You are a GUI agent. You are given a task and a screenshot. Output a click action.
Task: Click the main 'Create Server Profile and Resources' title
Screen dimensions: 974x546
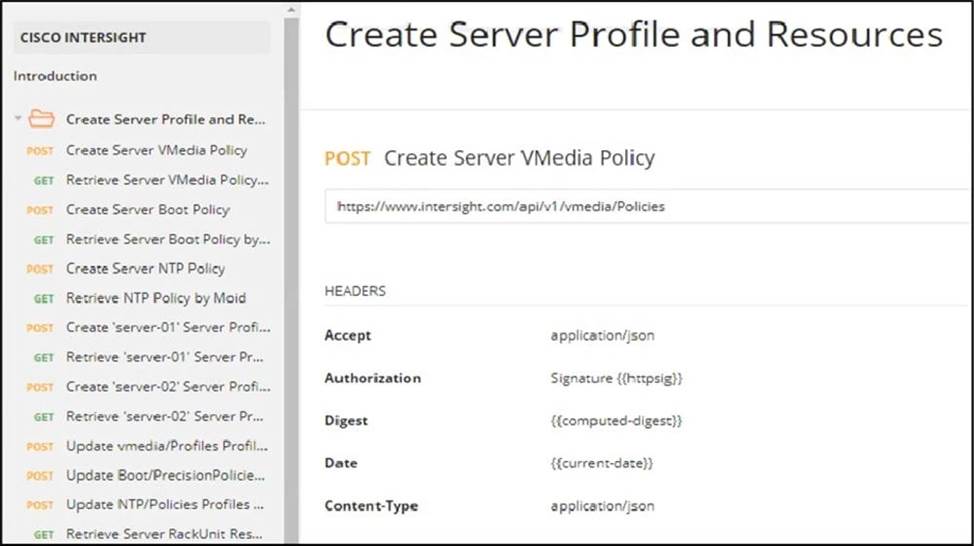click(634, 35)
